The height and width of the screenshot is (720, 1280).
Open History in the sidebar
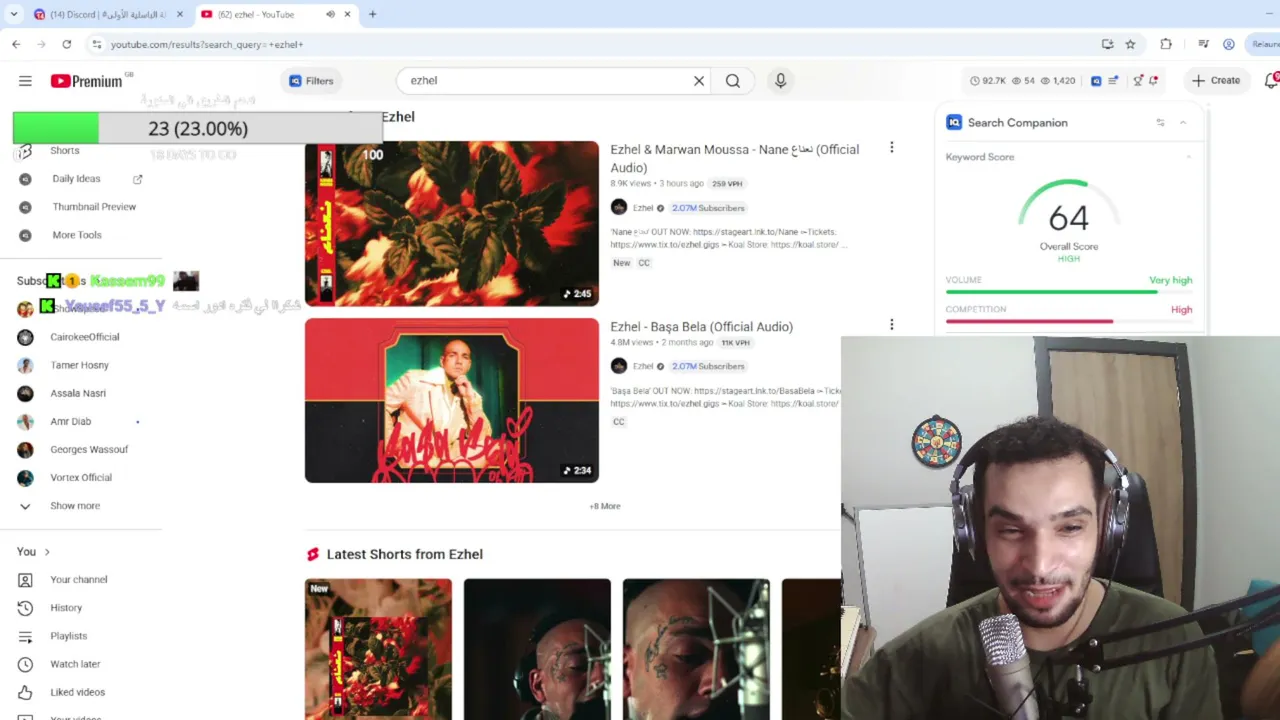tap(66, 608)
